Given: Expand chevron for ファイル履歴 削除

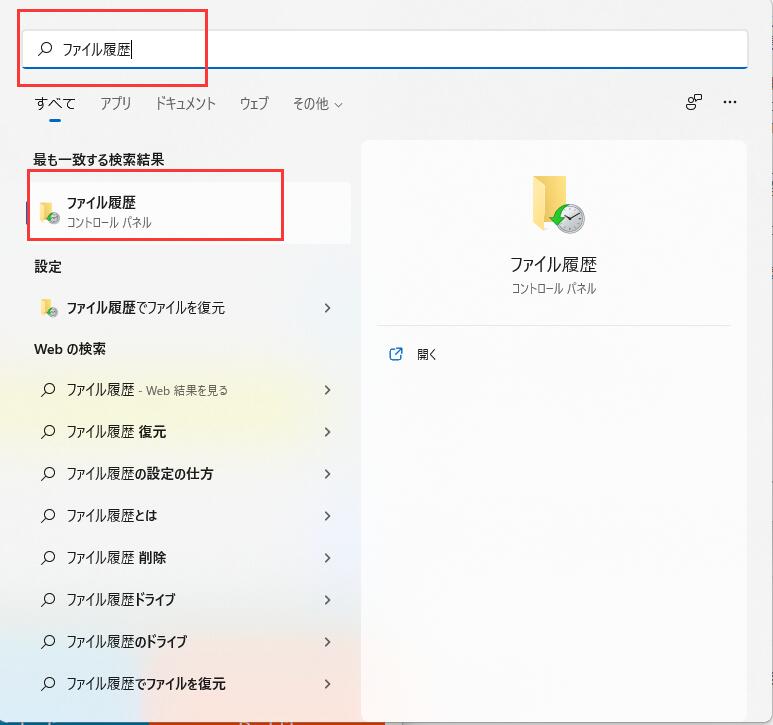Looking at the screenshot, I should [x=327, y=558].
